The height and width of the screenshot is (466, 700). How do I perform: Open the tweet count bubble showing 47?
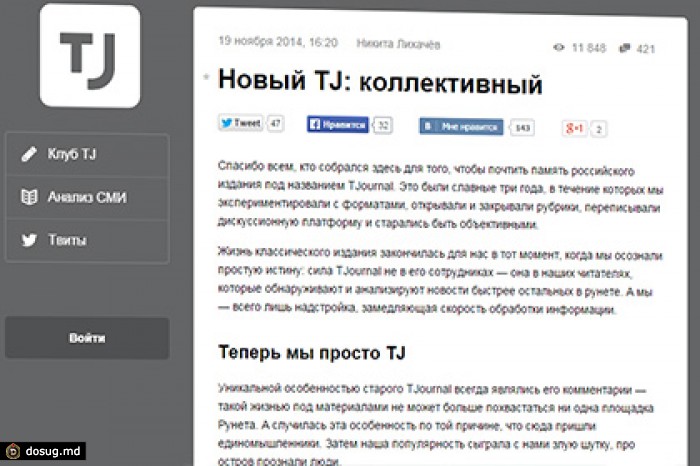pyautogui.click(x=275, y=123)
